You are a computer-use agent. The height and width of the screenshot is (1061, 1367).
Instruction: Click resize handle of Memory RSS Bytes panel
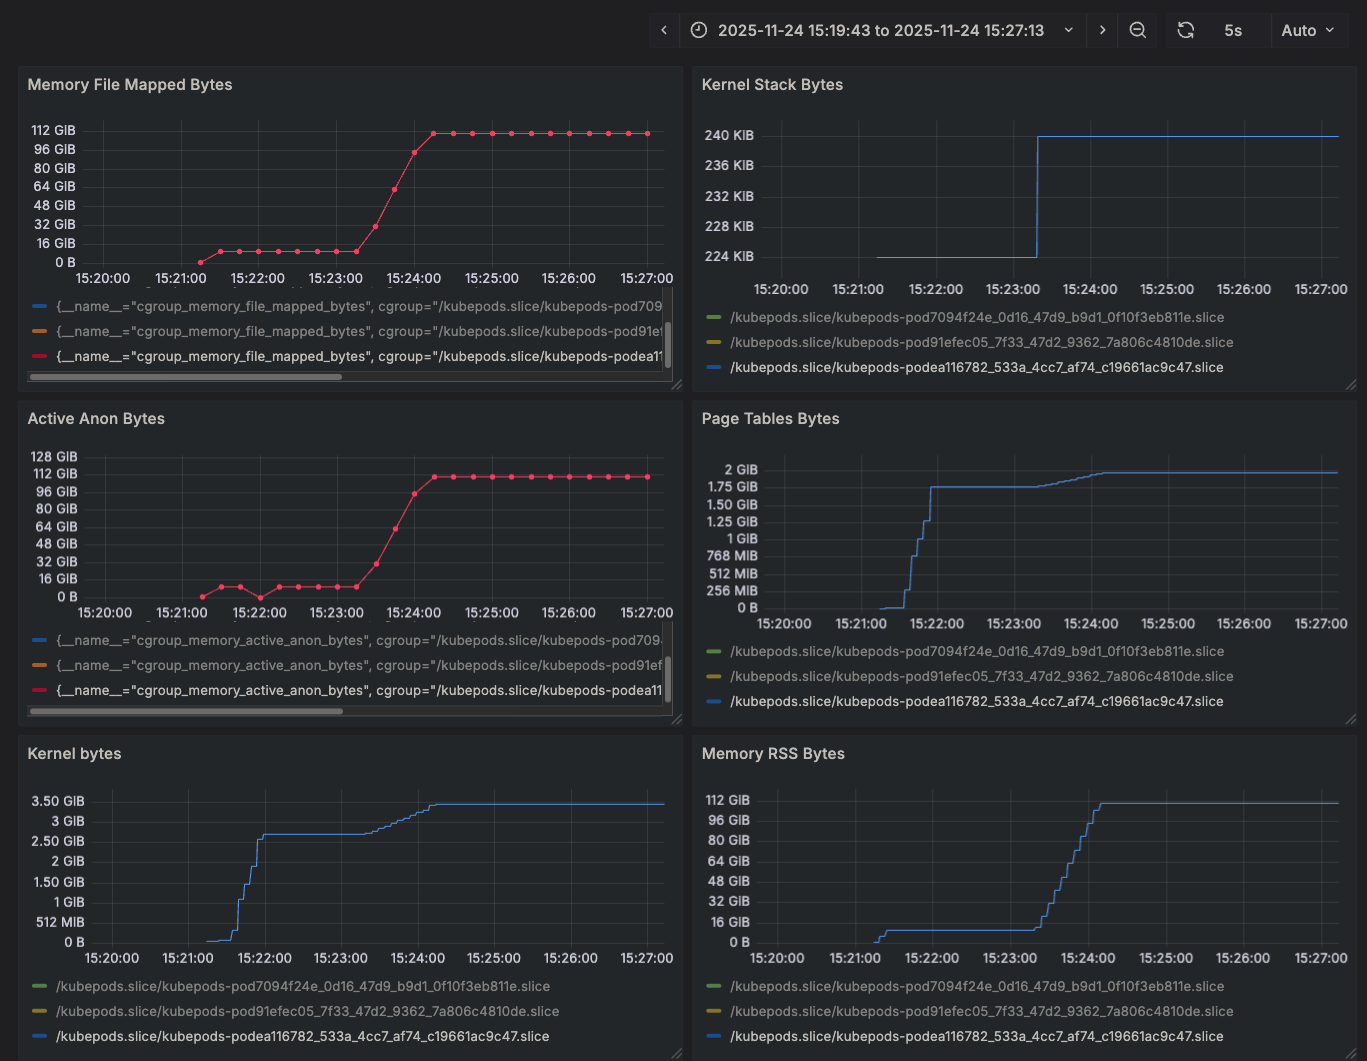[1351, 1053]
